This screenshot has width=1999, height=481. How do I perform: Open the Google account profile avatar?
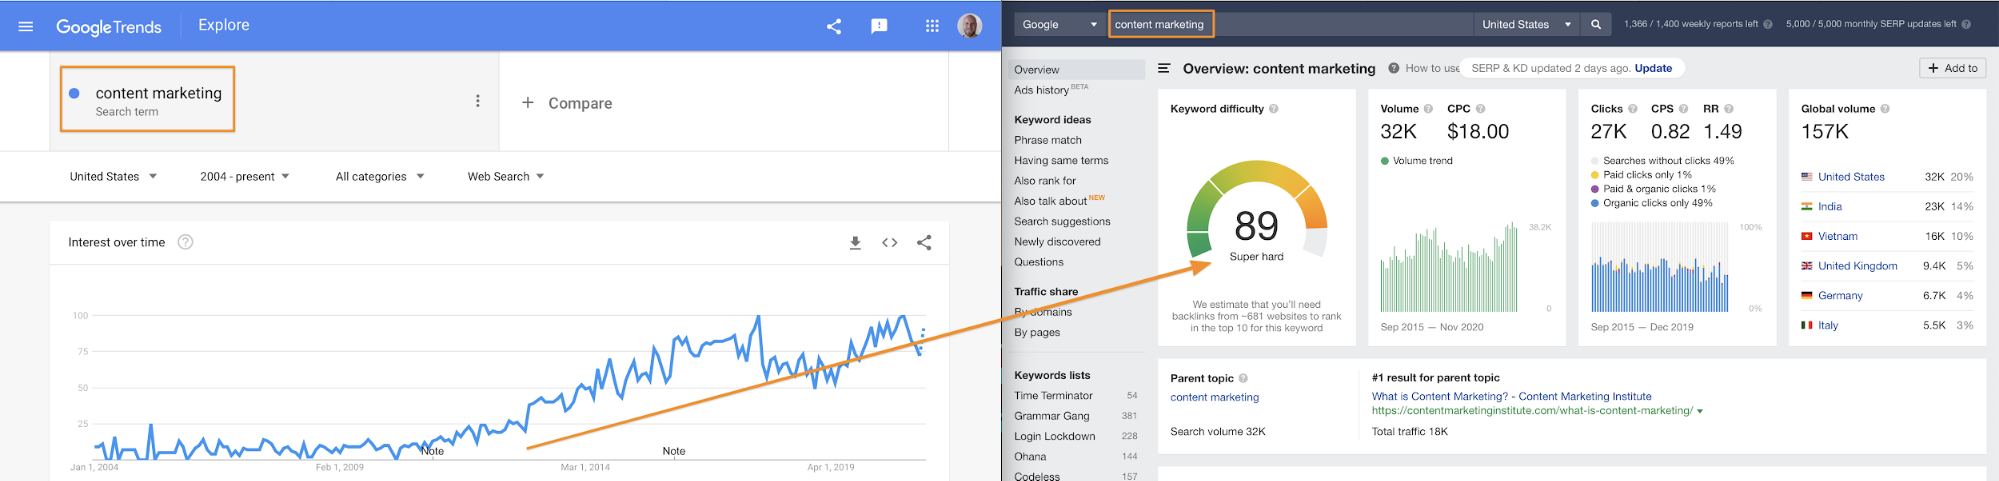(x=970, y=26)
